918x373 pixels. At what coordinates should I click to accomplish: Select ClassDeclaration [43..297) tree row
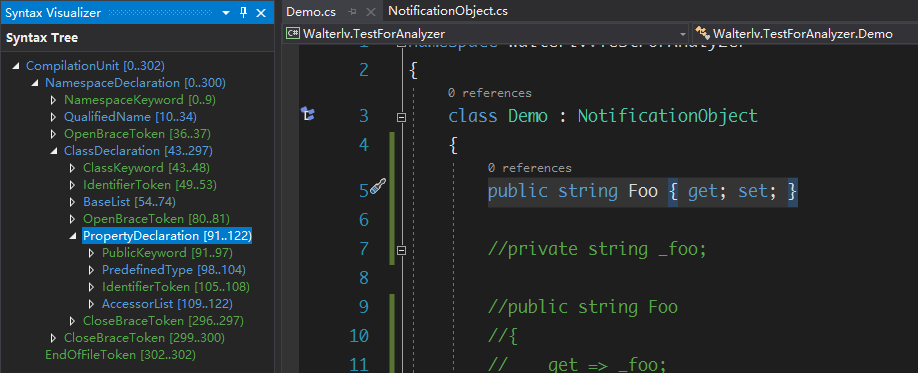pos(138,151)
